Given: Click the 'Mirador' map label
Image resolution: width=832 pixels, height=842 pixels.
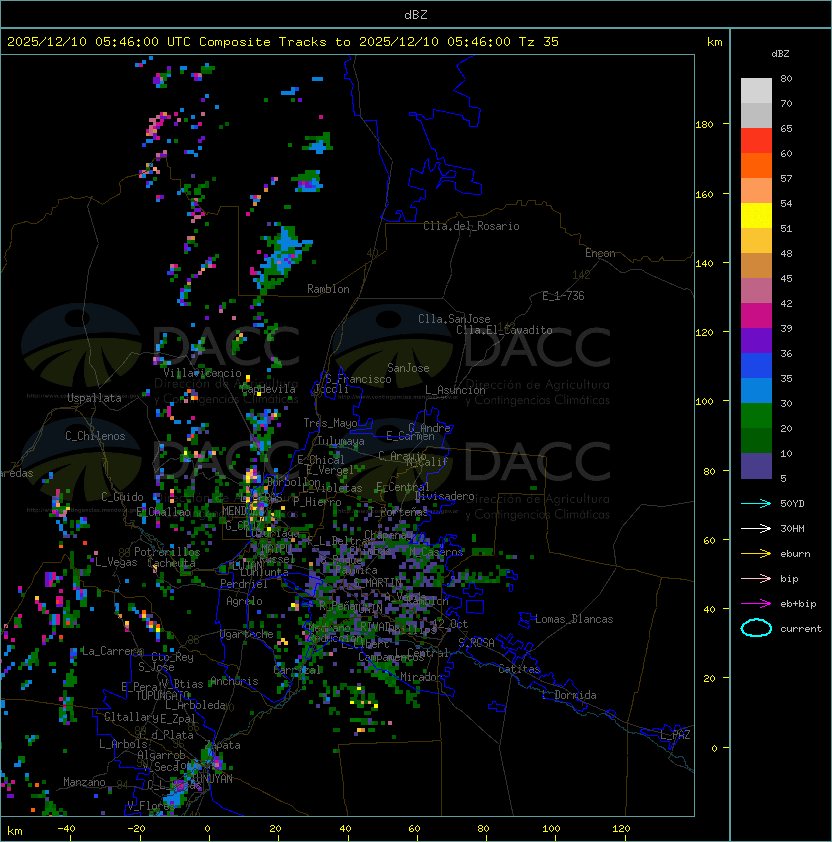Looking at the screenshot, I should [422, 677].
